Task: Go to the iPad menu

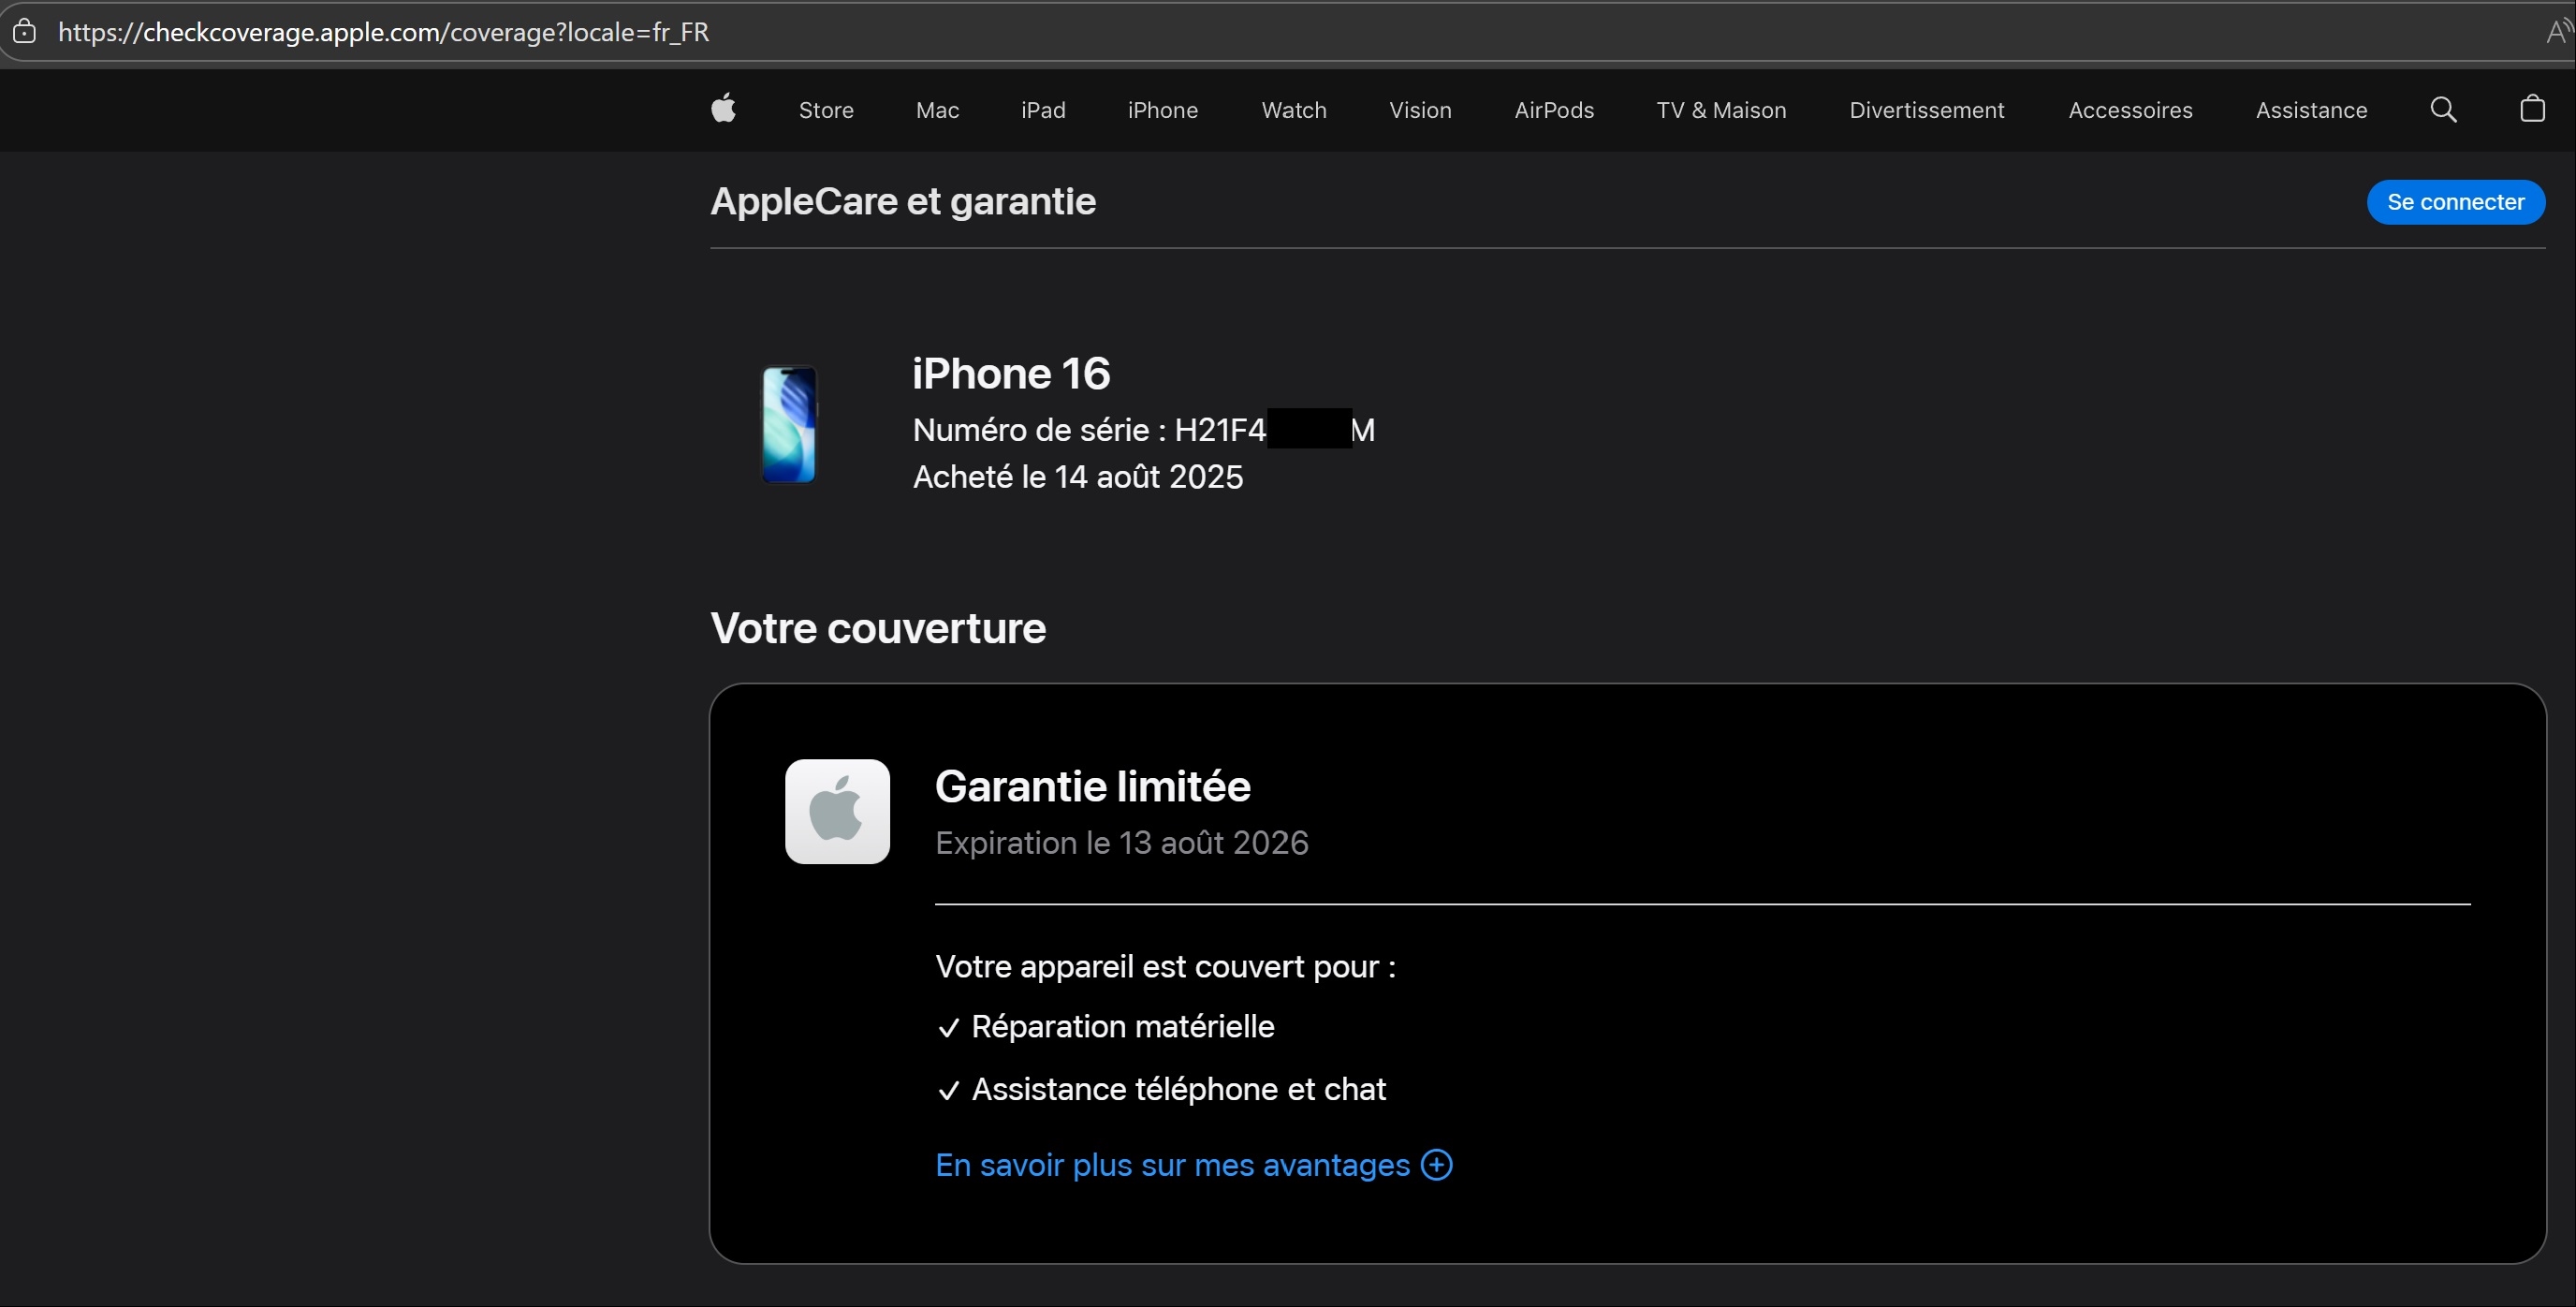Action: coord(1043,110)
